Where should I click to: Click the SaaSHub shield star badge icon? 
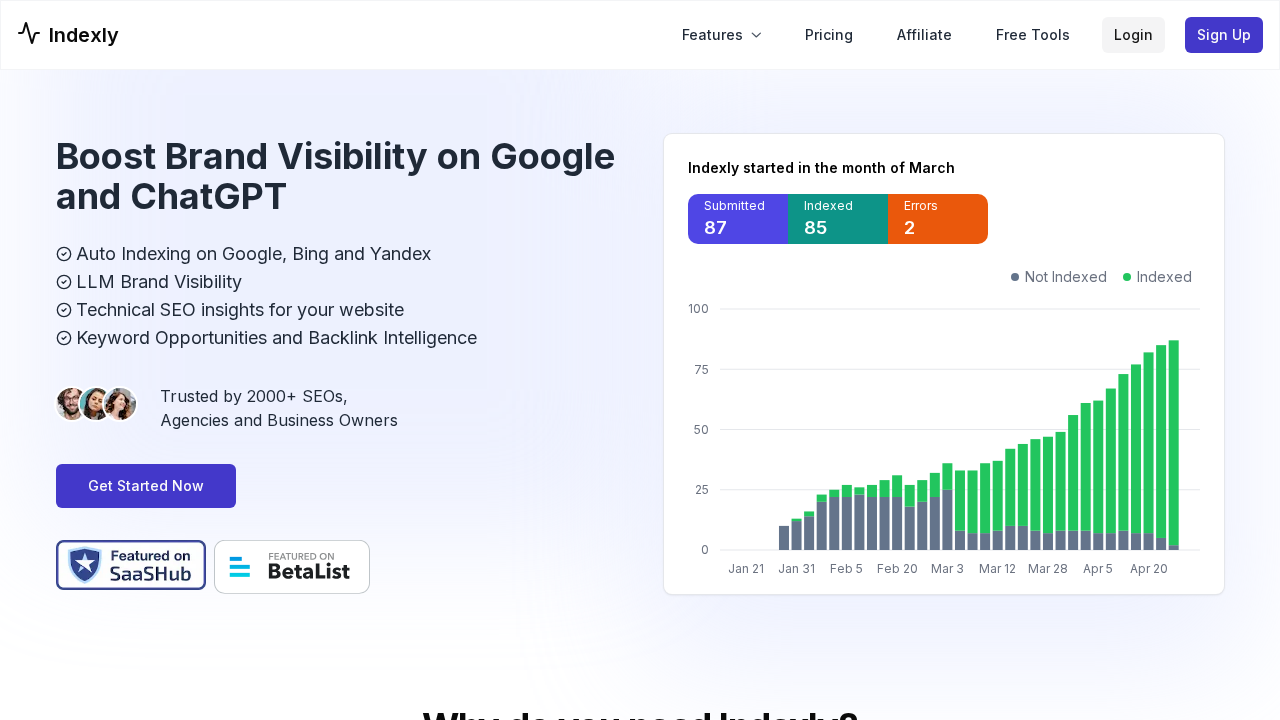(x=83, y=565)
